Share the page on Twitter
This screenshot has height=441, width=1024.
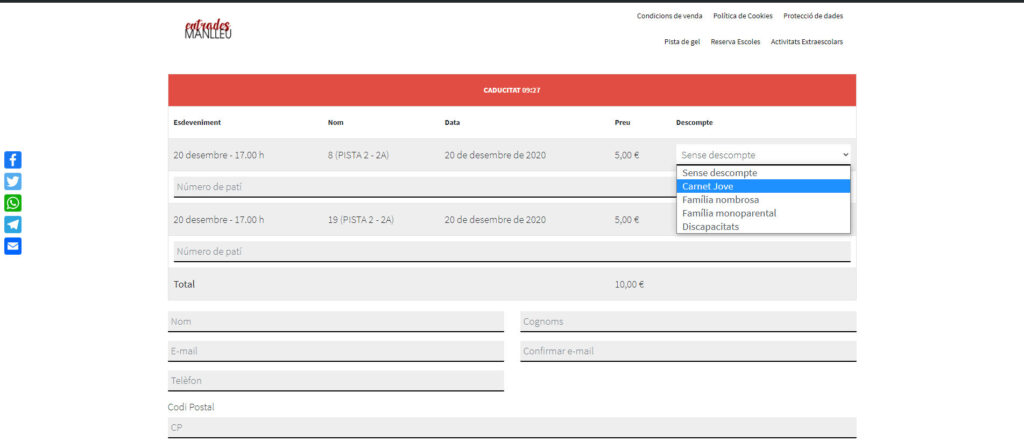click(x=13, y=181)
